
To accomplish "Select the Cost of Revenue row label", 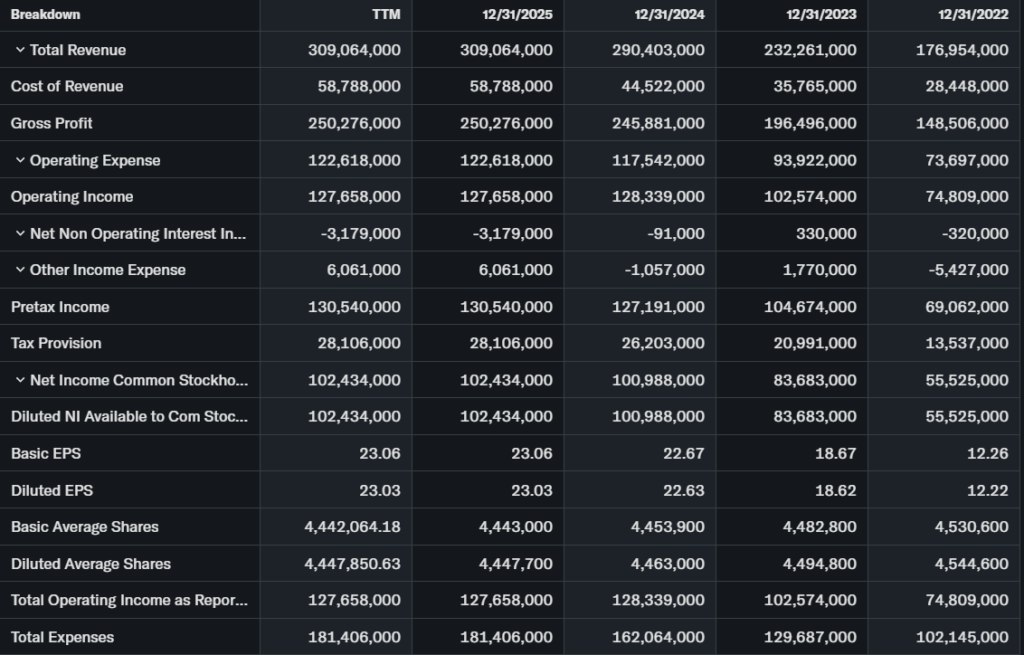I will pyautogui.click(x=67, y=87).
